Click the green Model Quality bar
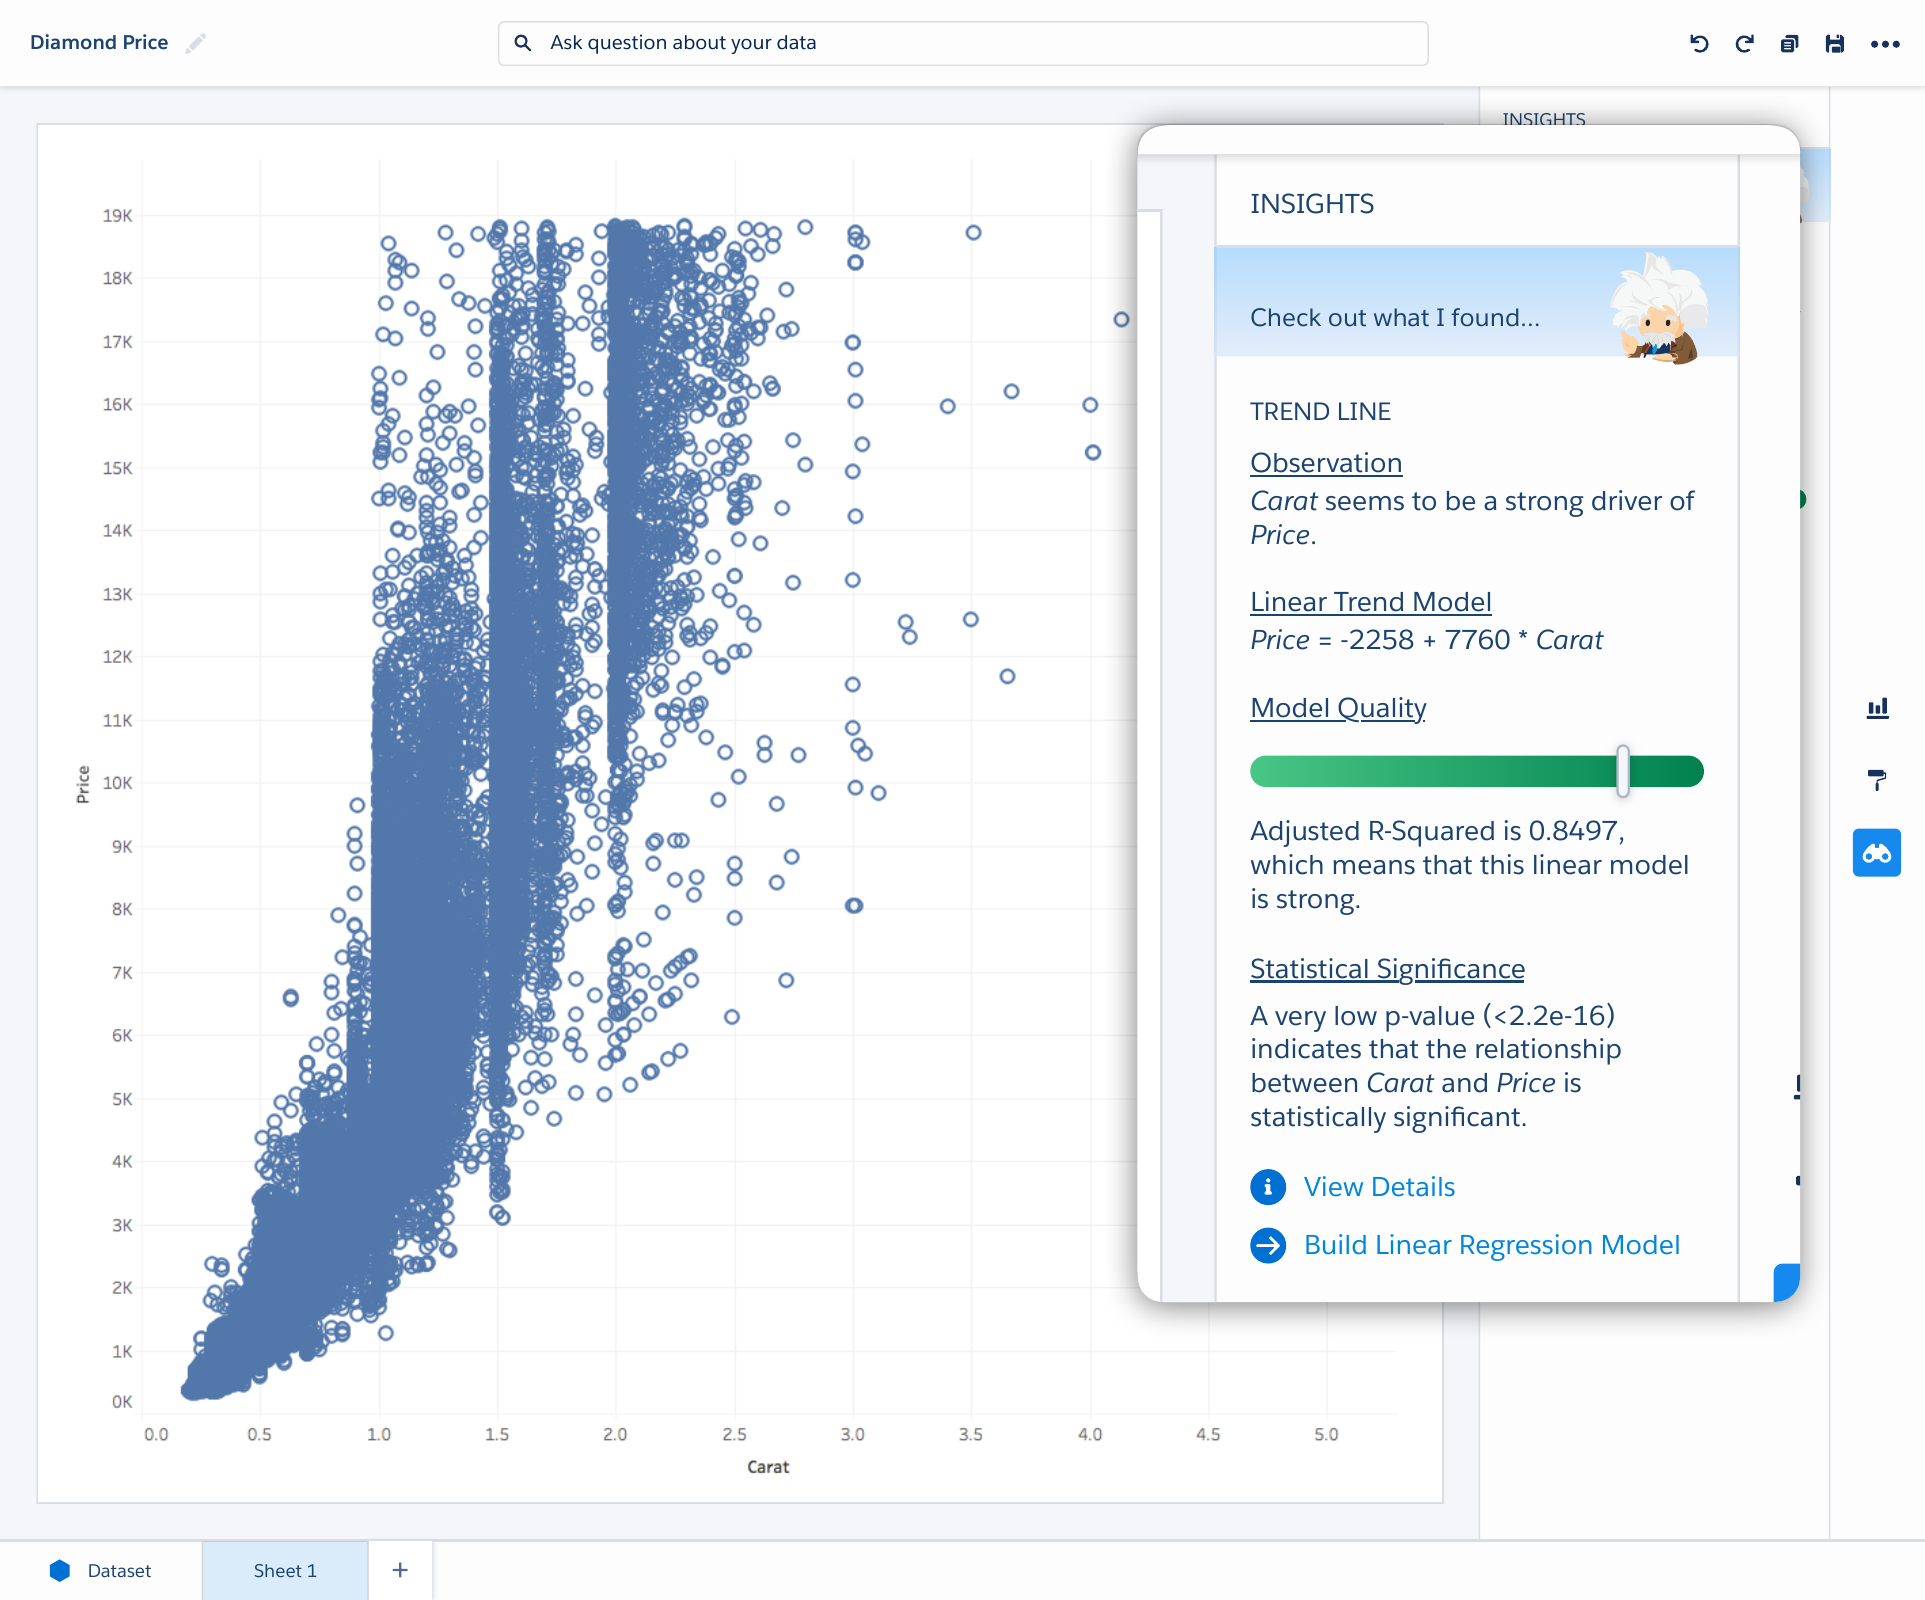The height and width of the screenshot is (1600, 1925). point(1476,771)
